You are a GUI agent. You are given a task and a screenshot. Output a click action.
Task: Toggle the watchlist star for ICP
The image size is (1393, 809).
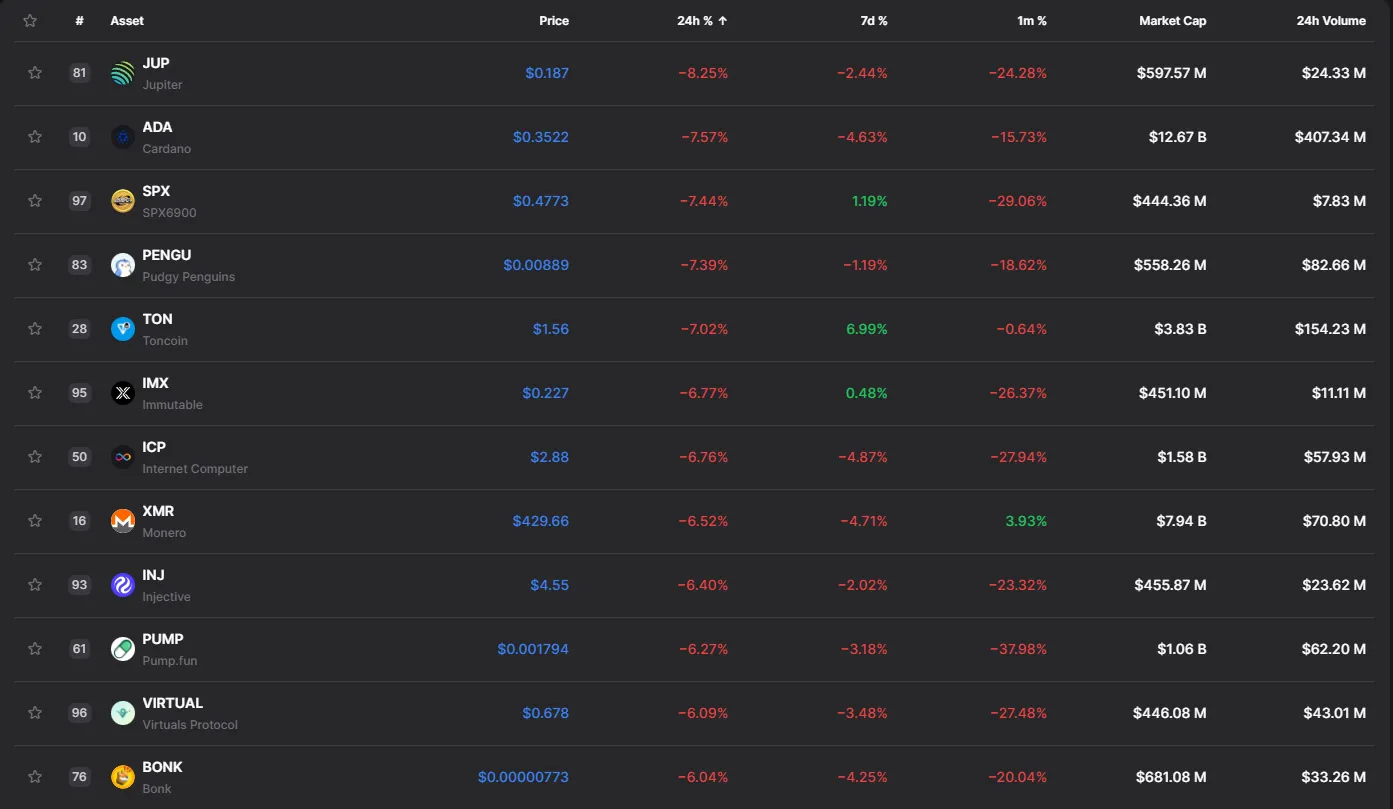point(35,457)
